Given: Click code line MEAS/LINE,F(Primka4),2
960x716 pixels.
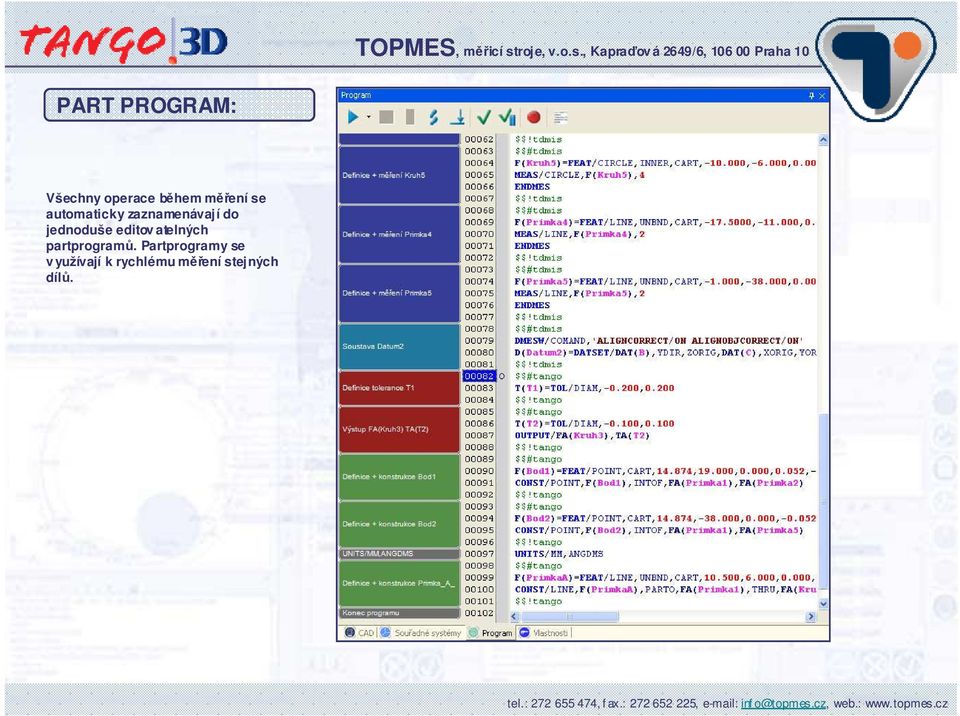Looking at the screenshot, I should pos(580,234).
